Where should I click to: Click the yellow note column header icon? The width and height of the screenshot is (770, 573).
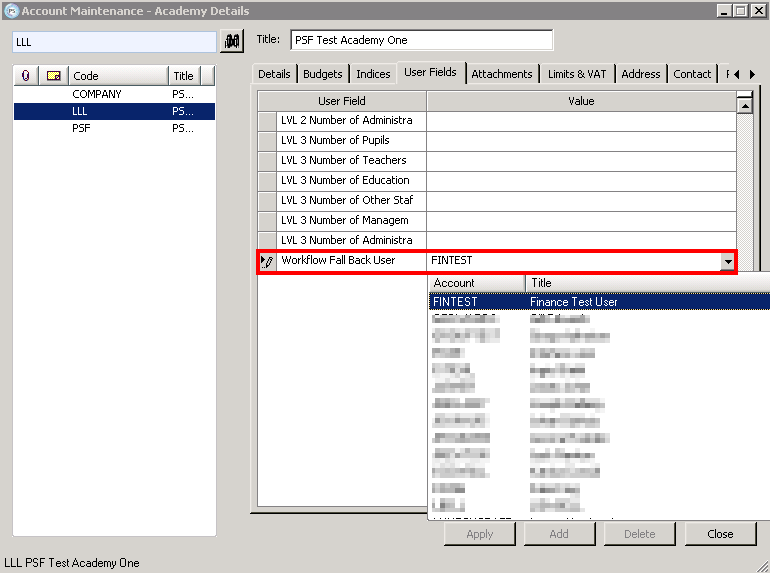click(x=54, y=76)
